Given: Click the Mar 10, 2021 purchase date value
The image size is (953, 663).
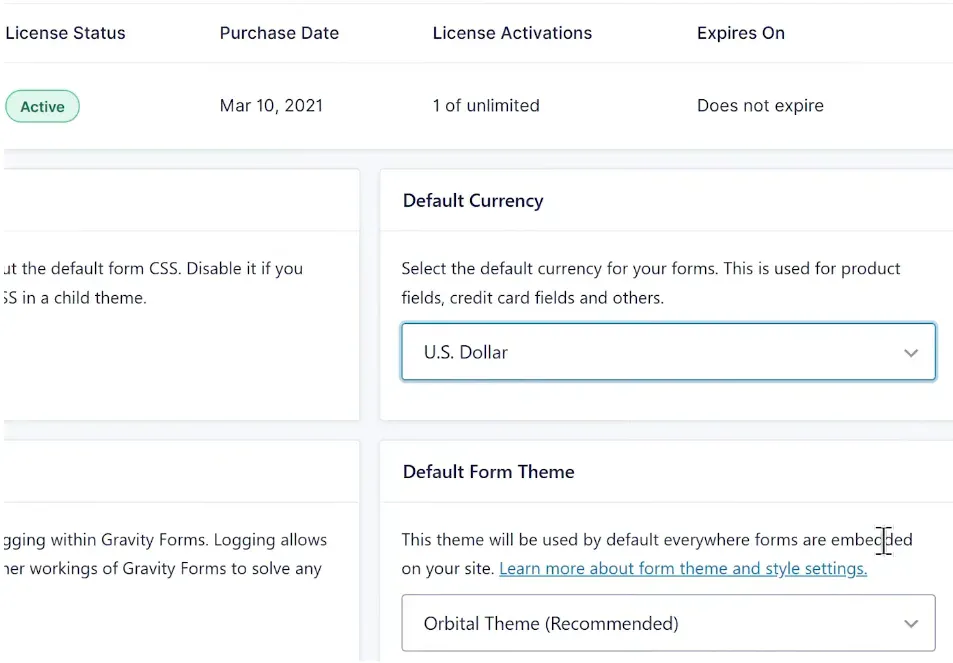Looking at the screenshot, I should pyautogui.click(x=271, y=106).
